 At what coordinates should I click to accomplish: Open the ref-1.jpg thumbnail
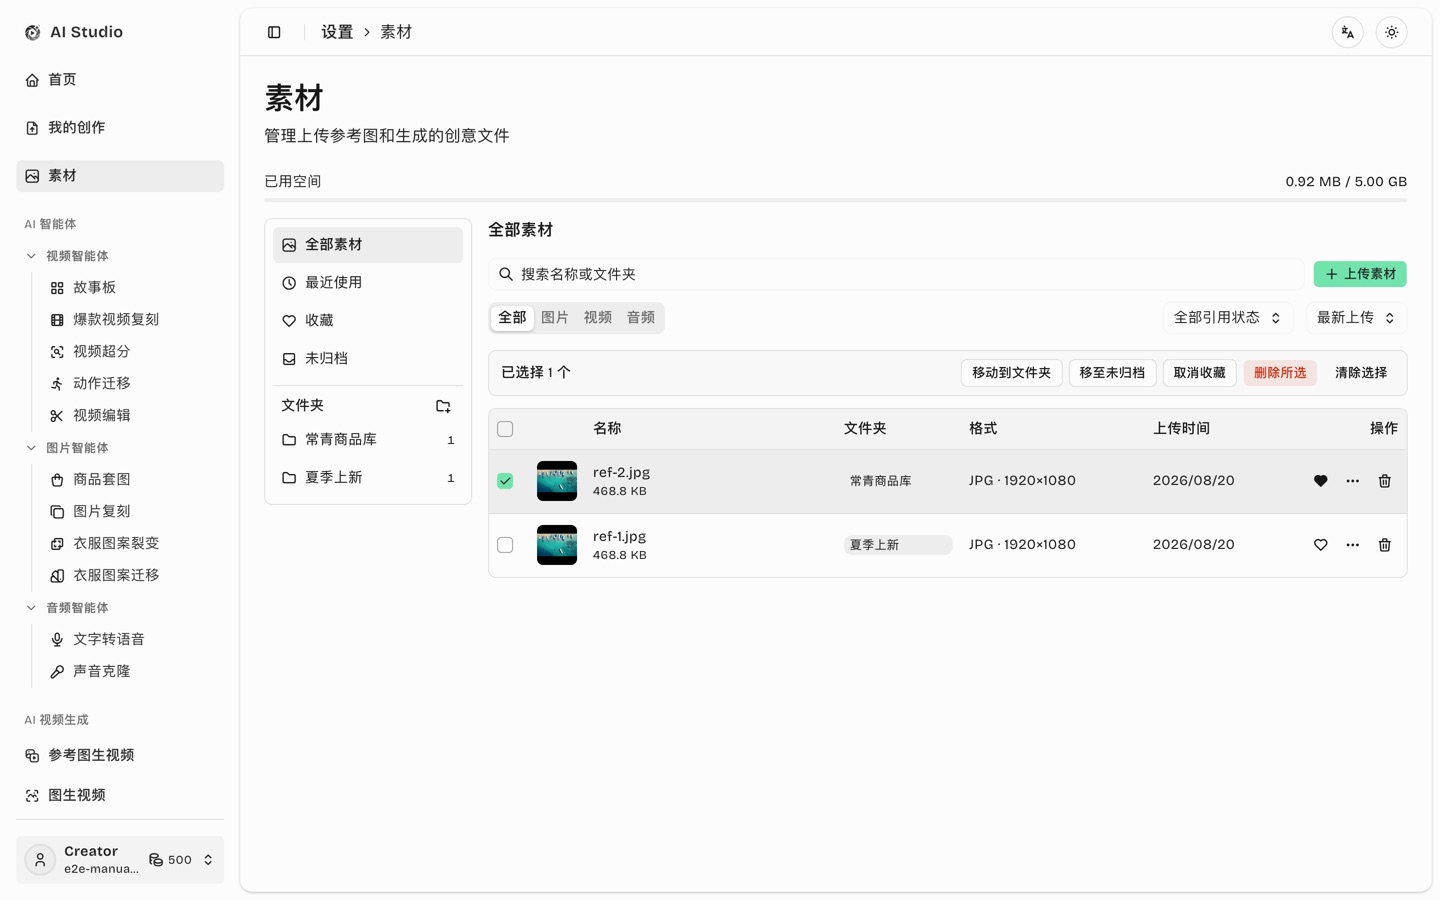click(x=557, y=545)
